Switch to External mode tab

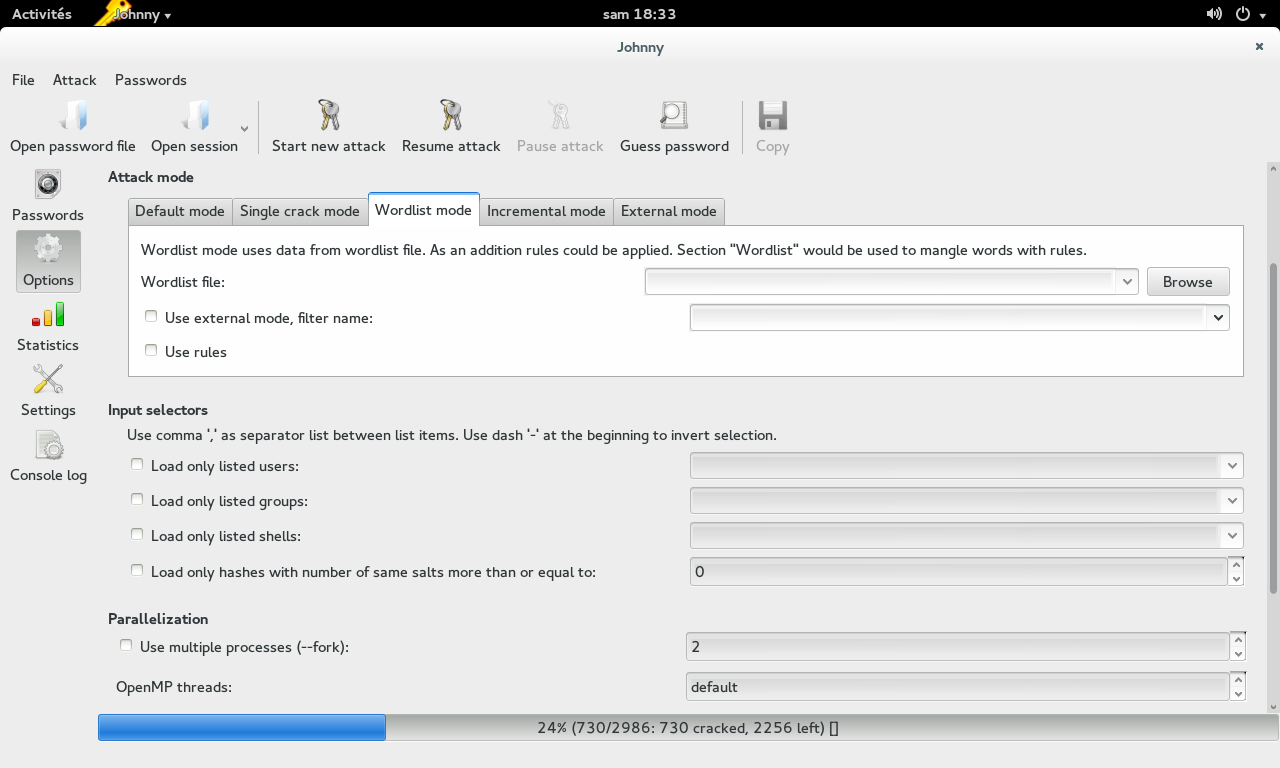(x=669, y=211)
